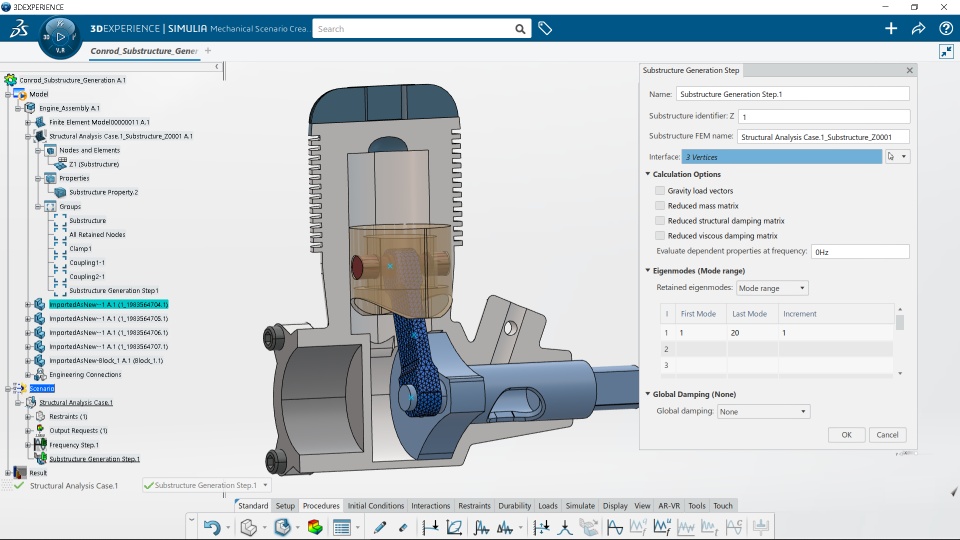Collapse the Eigenmodes (Mode range) section
The height and width of the screenshot is (540, 960).
click(648, 270)
